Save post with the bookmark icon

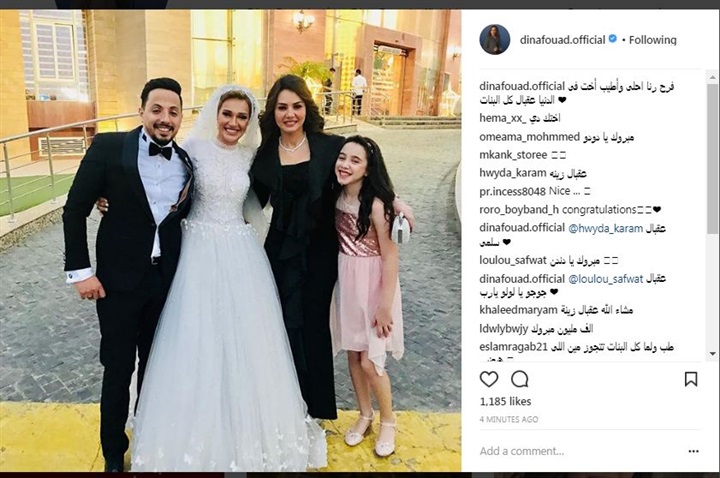click(691, 379)
